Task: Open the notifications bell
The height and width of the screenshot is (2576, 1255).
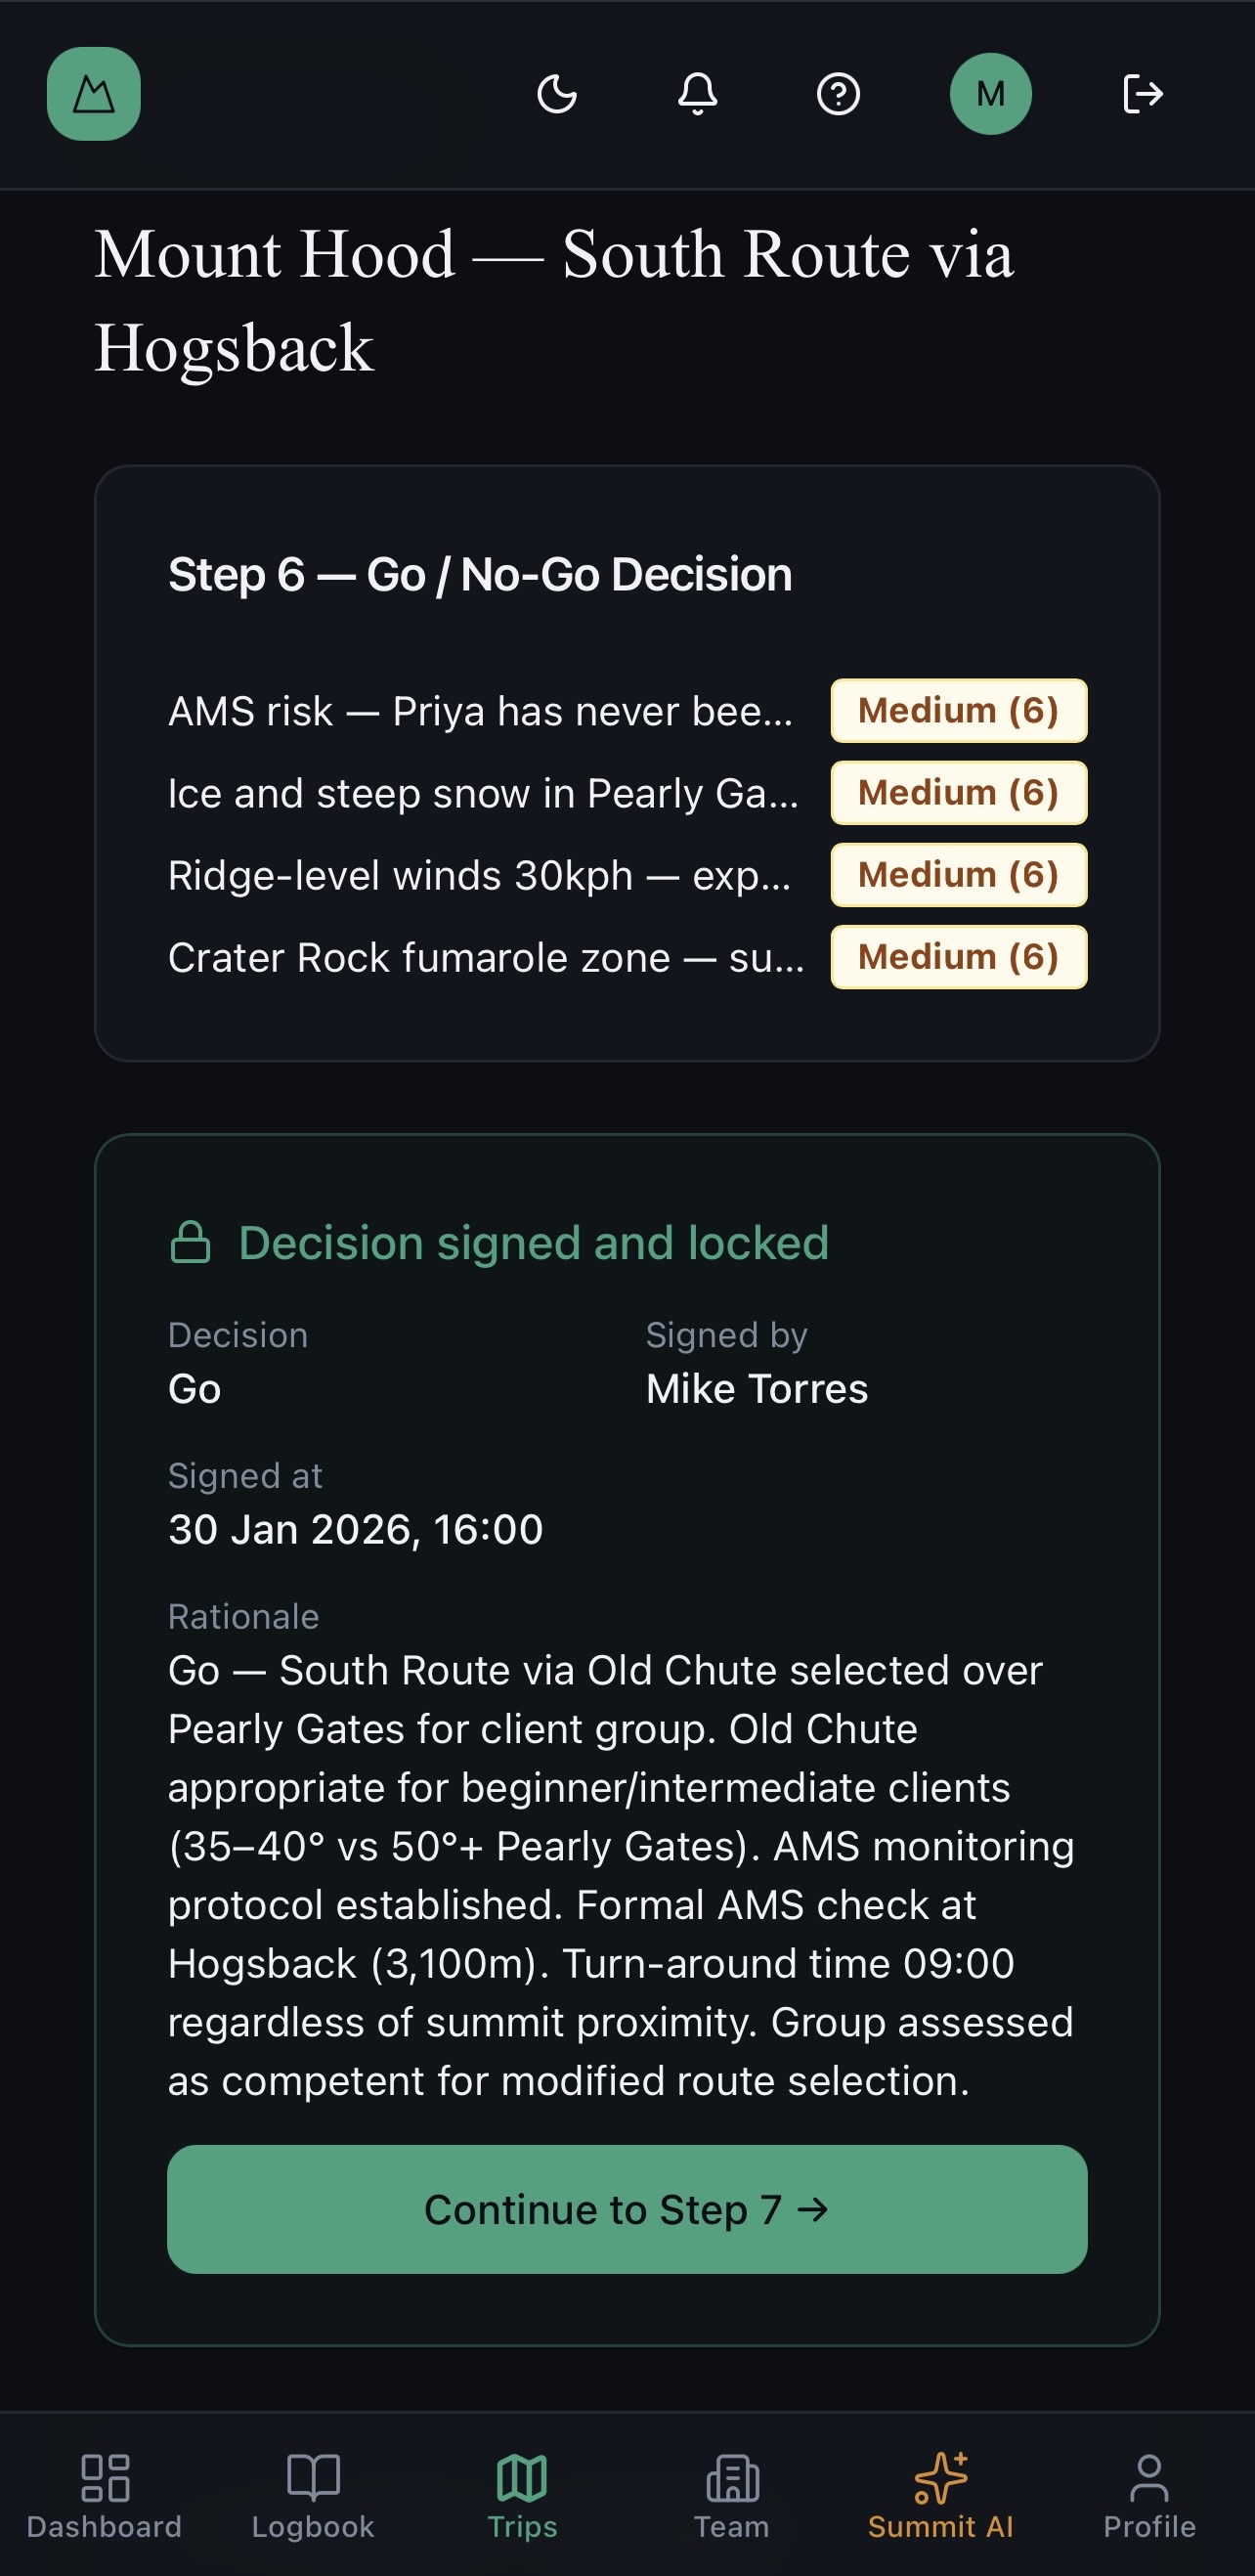Action: (698, 94)
